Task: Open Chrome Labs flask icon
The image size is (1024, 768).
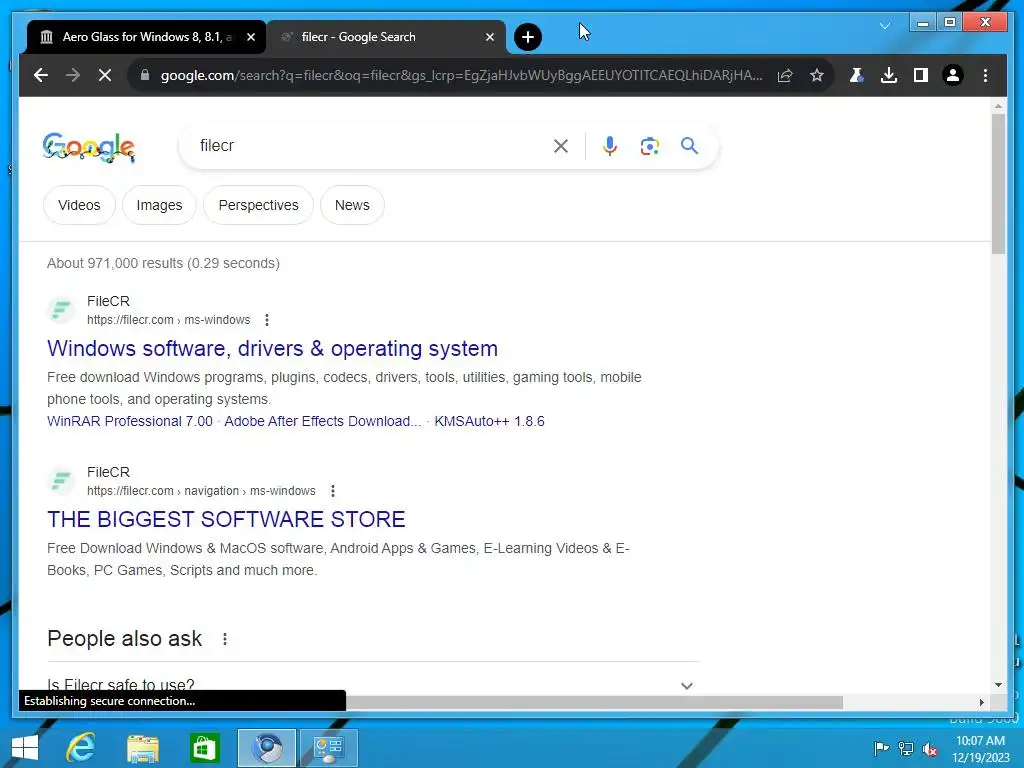Action: click(857, 75)
